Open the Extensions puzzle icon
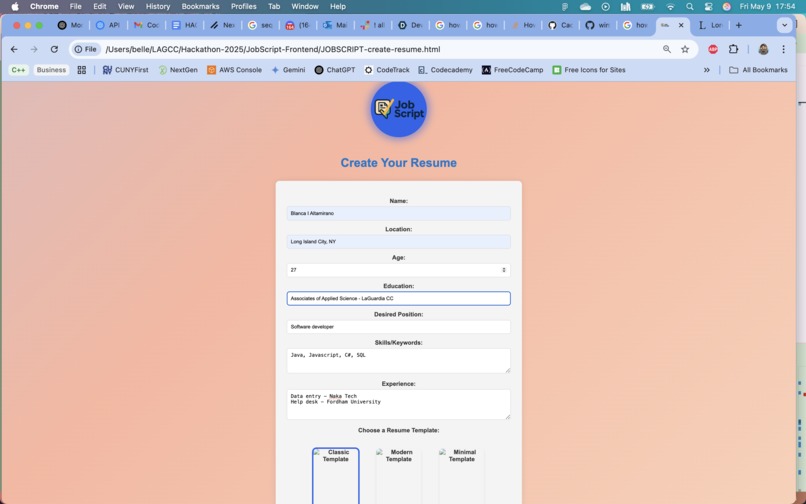 tap(734, 49)
